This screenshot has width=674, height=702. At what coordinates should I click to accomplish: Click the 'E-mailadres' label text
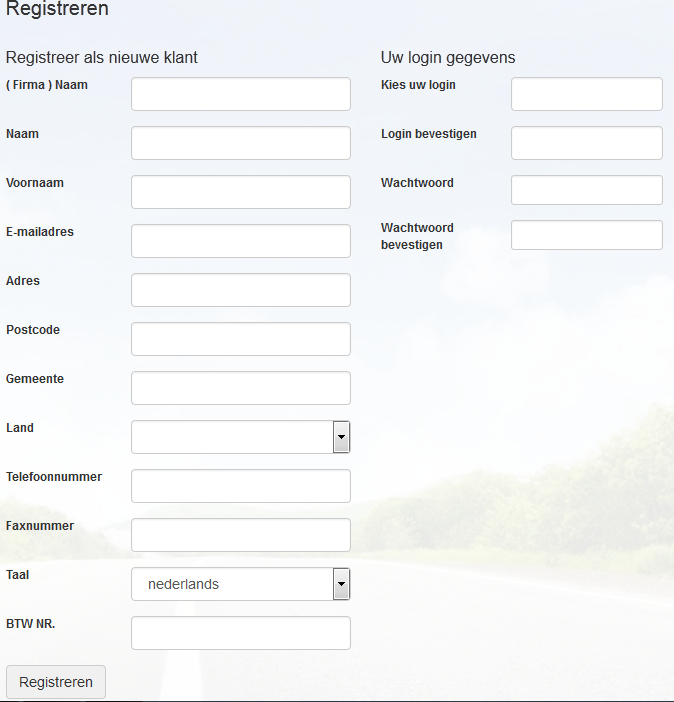40,232
